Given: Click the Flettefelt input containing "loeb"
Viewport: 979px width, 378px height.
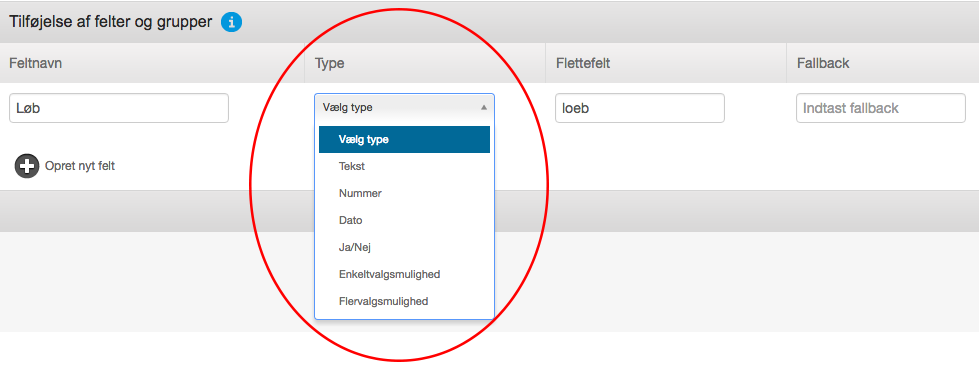Looking at the screenshot, I should (x=640, y=108).
